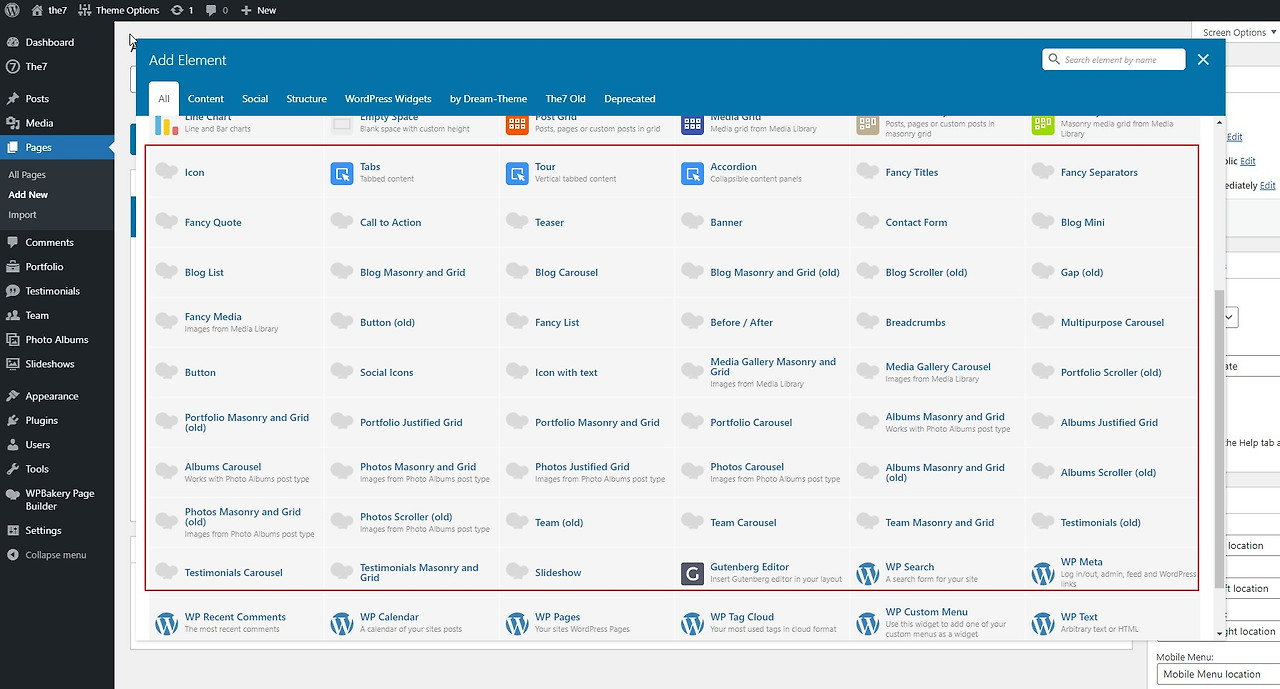Open the updates indicator in admin bar
Image resolution: width=1280 pixels, height=689 pixels.
tap(182, 10)
